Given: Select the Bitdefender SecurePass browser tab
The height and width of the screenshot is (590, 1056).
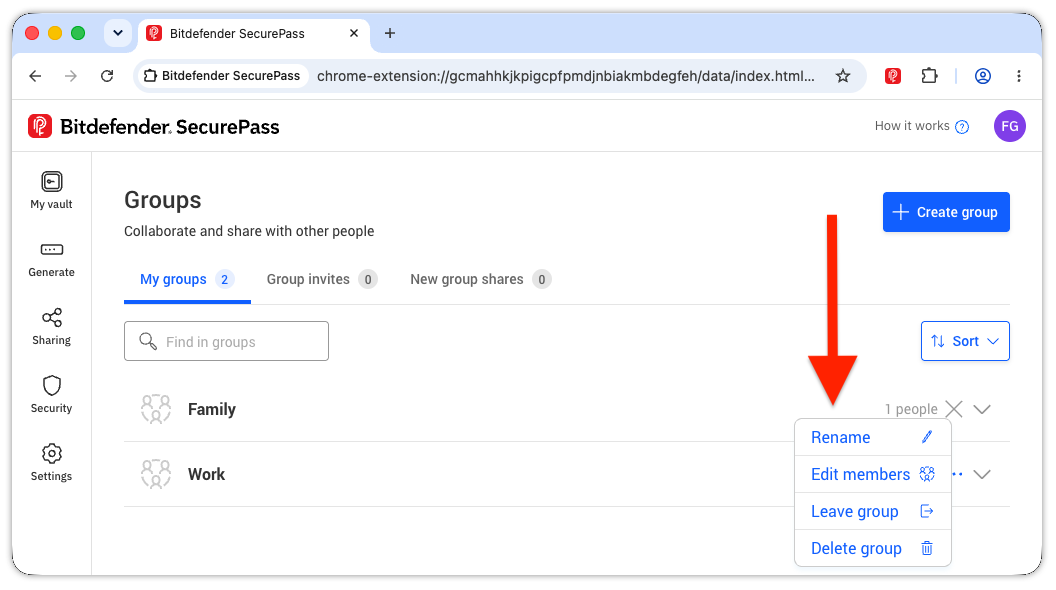Looking at the screenshot, I should pos(255,33).
